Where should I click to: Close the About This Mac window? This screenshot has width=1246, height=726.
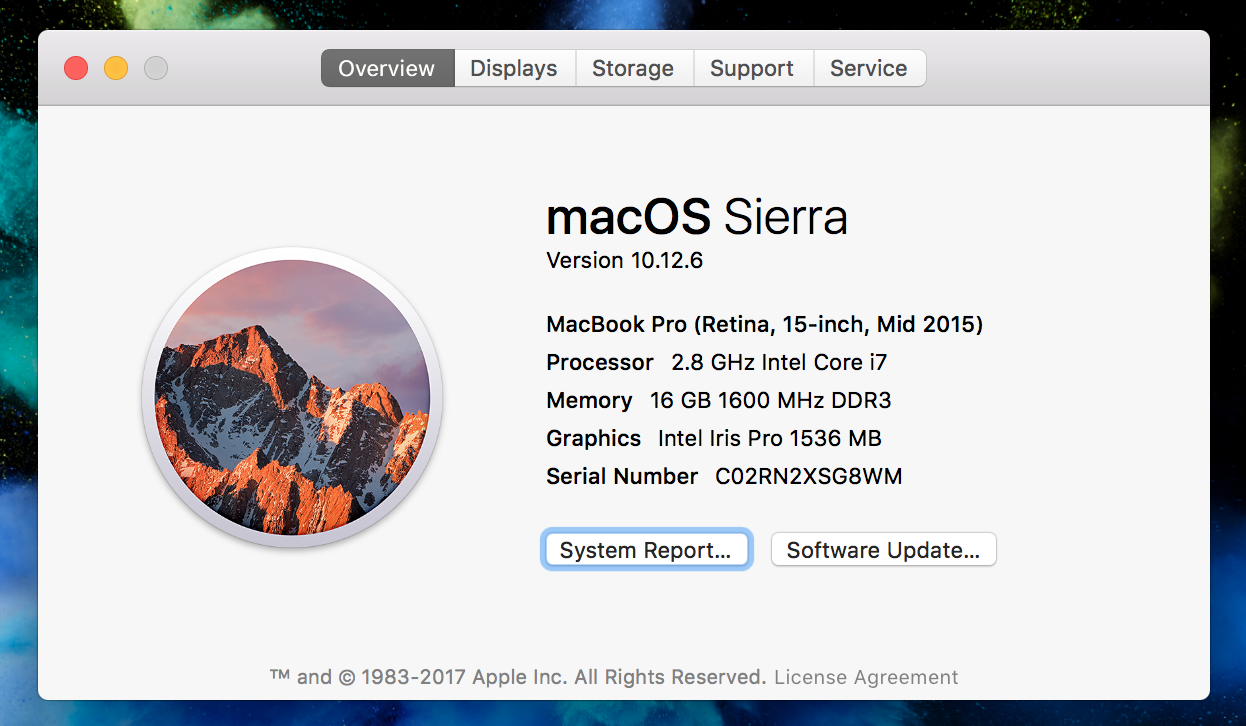pos(76,68)
